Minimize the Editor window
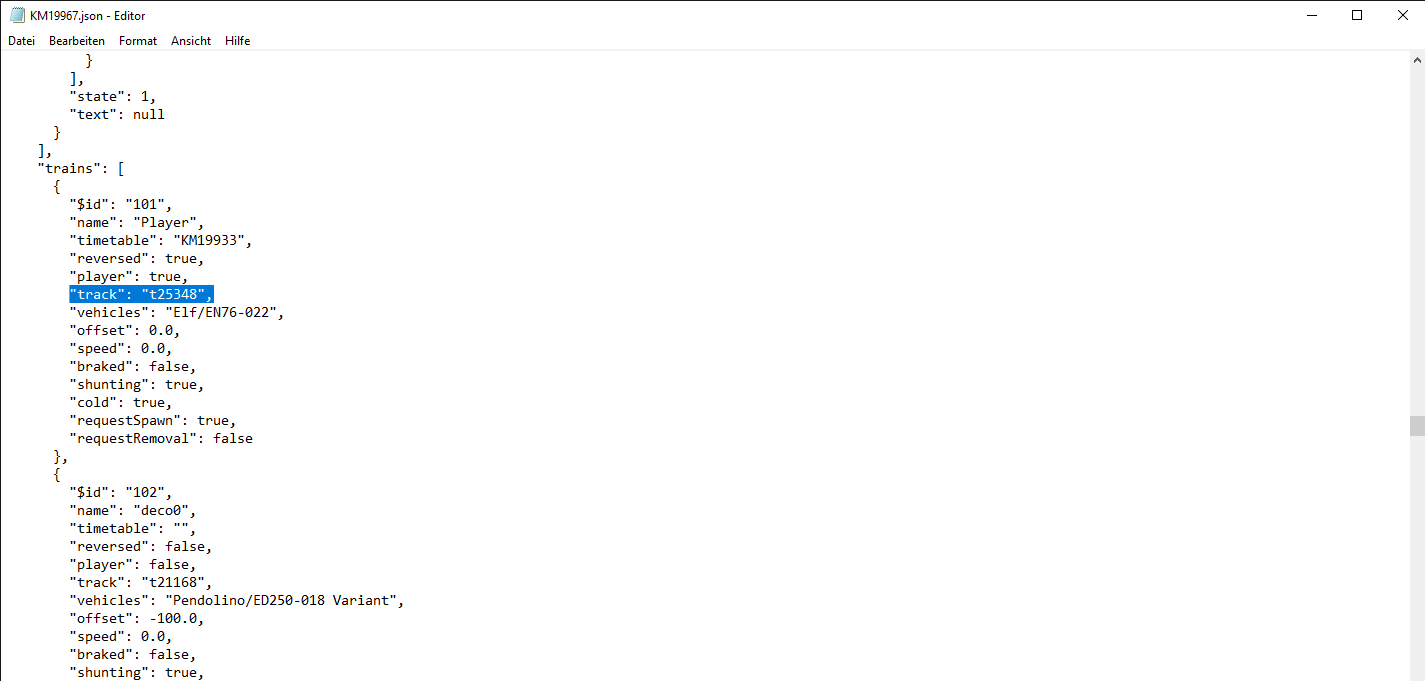Screen dimensions: 1425x681 (x=1311, y=15)
